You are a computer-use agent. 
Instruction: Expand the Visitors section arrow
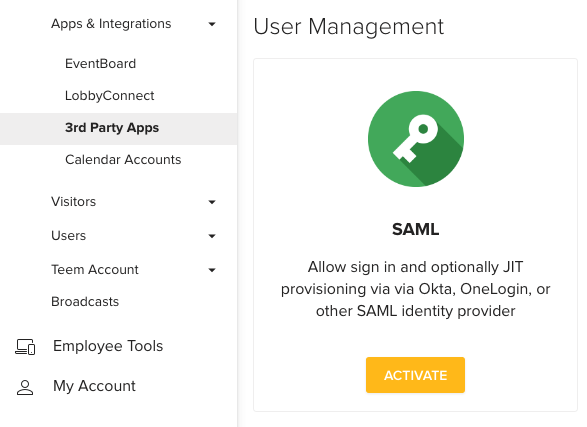click(x=212, y=202)
